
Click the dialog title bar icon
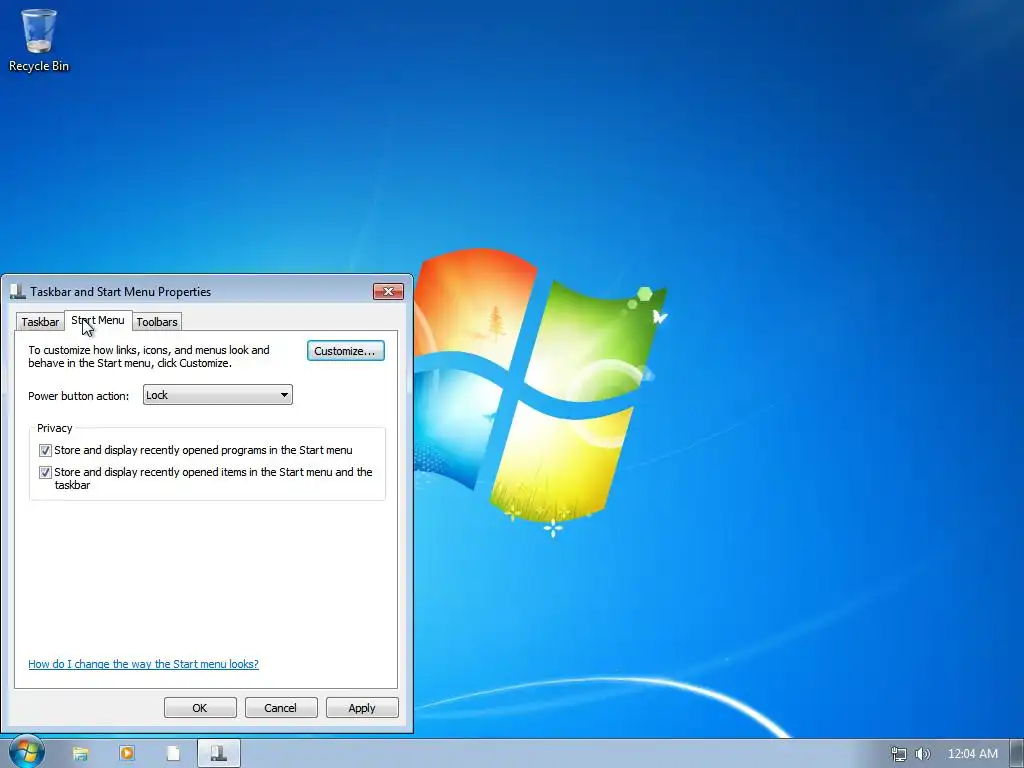(18, 291)
